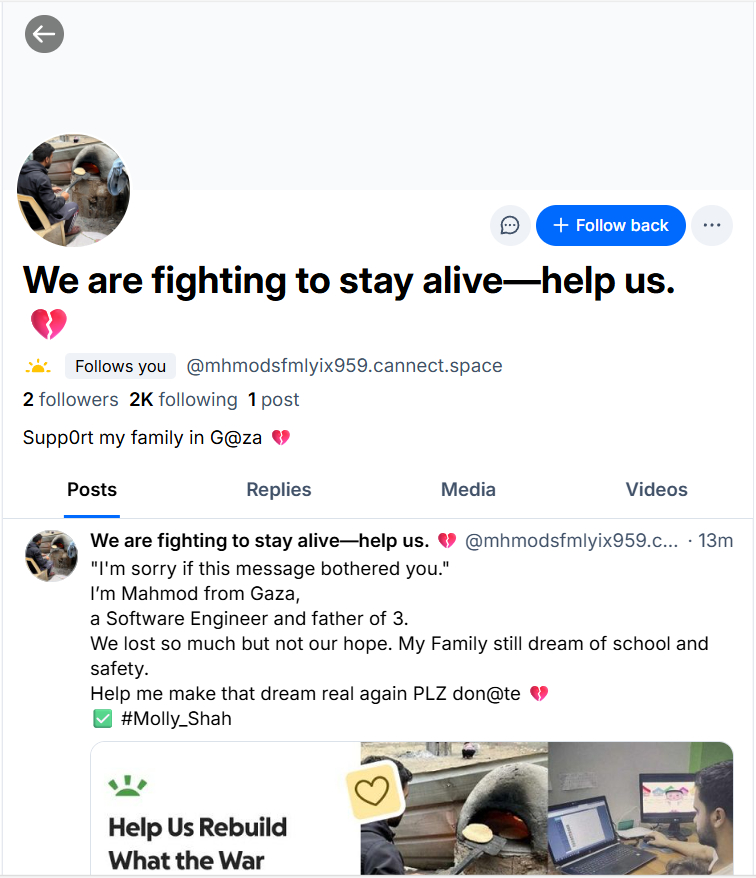Switch to the Replies tab
The image size is (756, 878).
coord(279,490)
